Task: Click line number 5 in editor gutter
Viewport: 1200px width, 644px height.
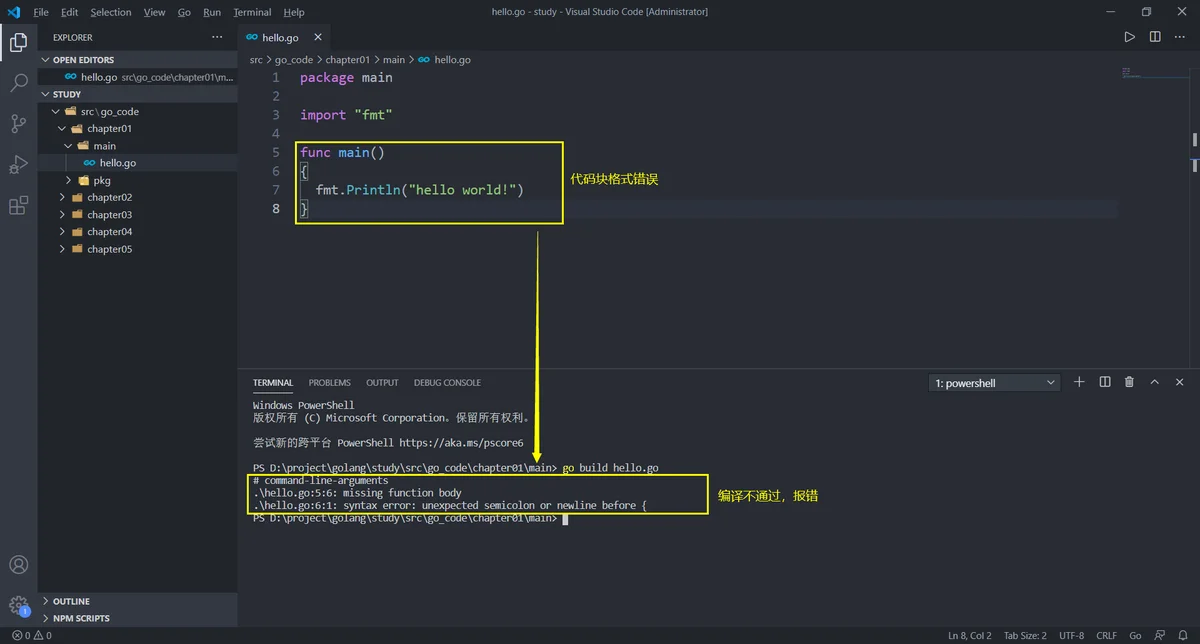Action: 276,152
